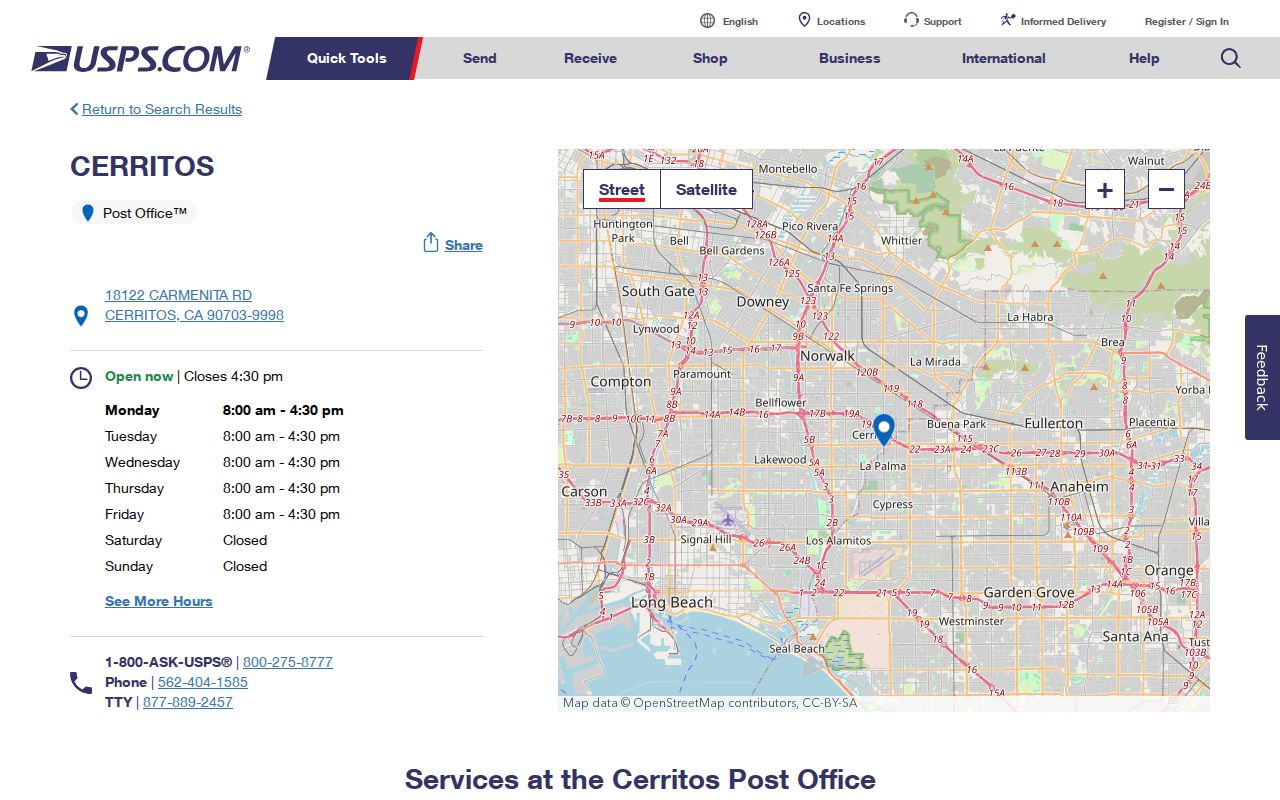Click the Informed Delivery link text
Screen dimensions: 1280x800
tap(1063, 21)
